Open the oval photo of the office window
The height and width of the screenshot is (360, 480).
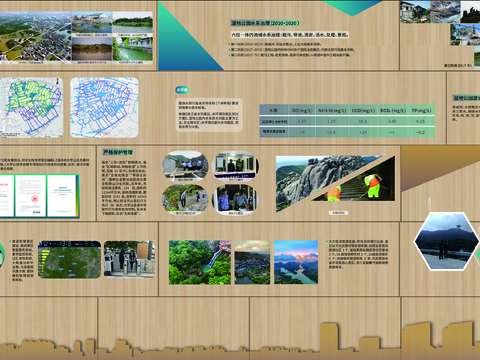[235, 166]
